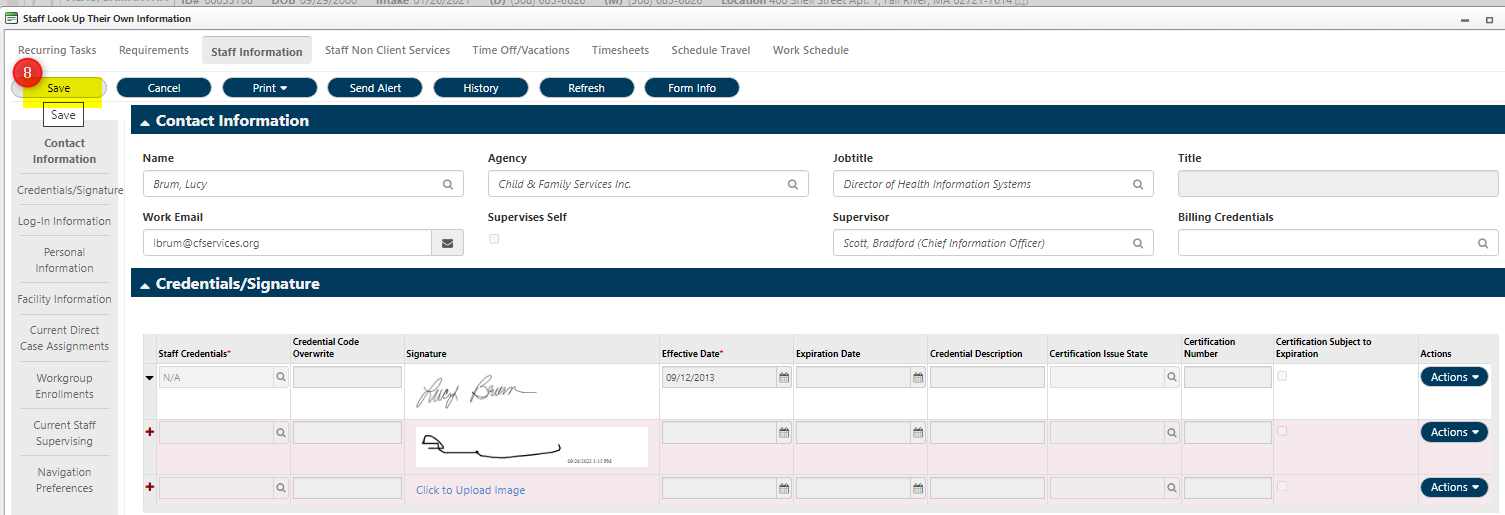This screenshot has width=1505, height=515.
Task: Click the search icon in Name field
Action: [x=448, y=184]
